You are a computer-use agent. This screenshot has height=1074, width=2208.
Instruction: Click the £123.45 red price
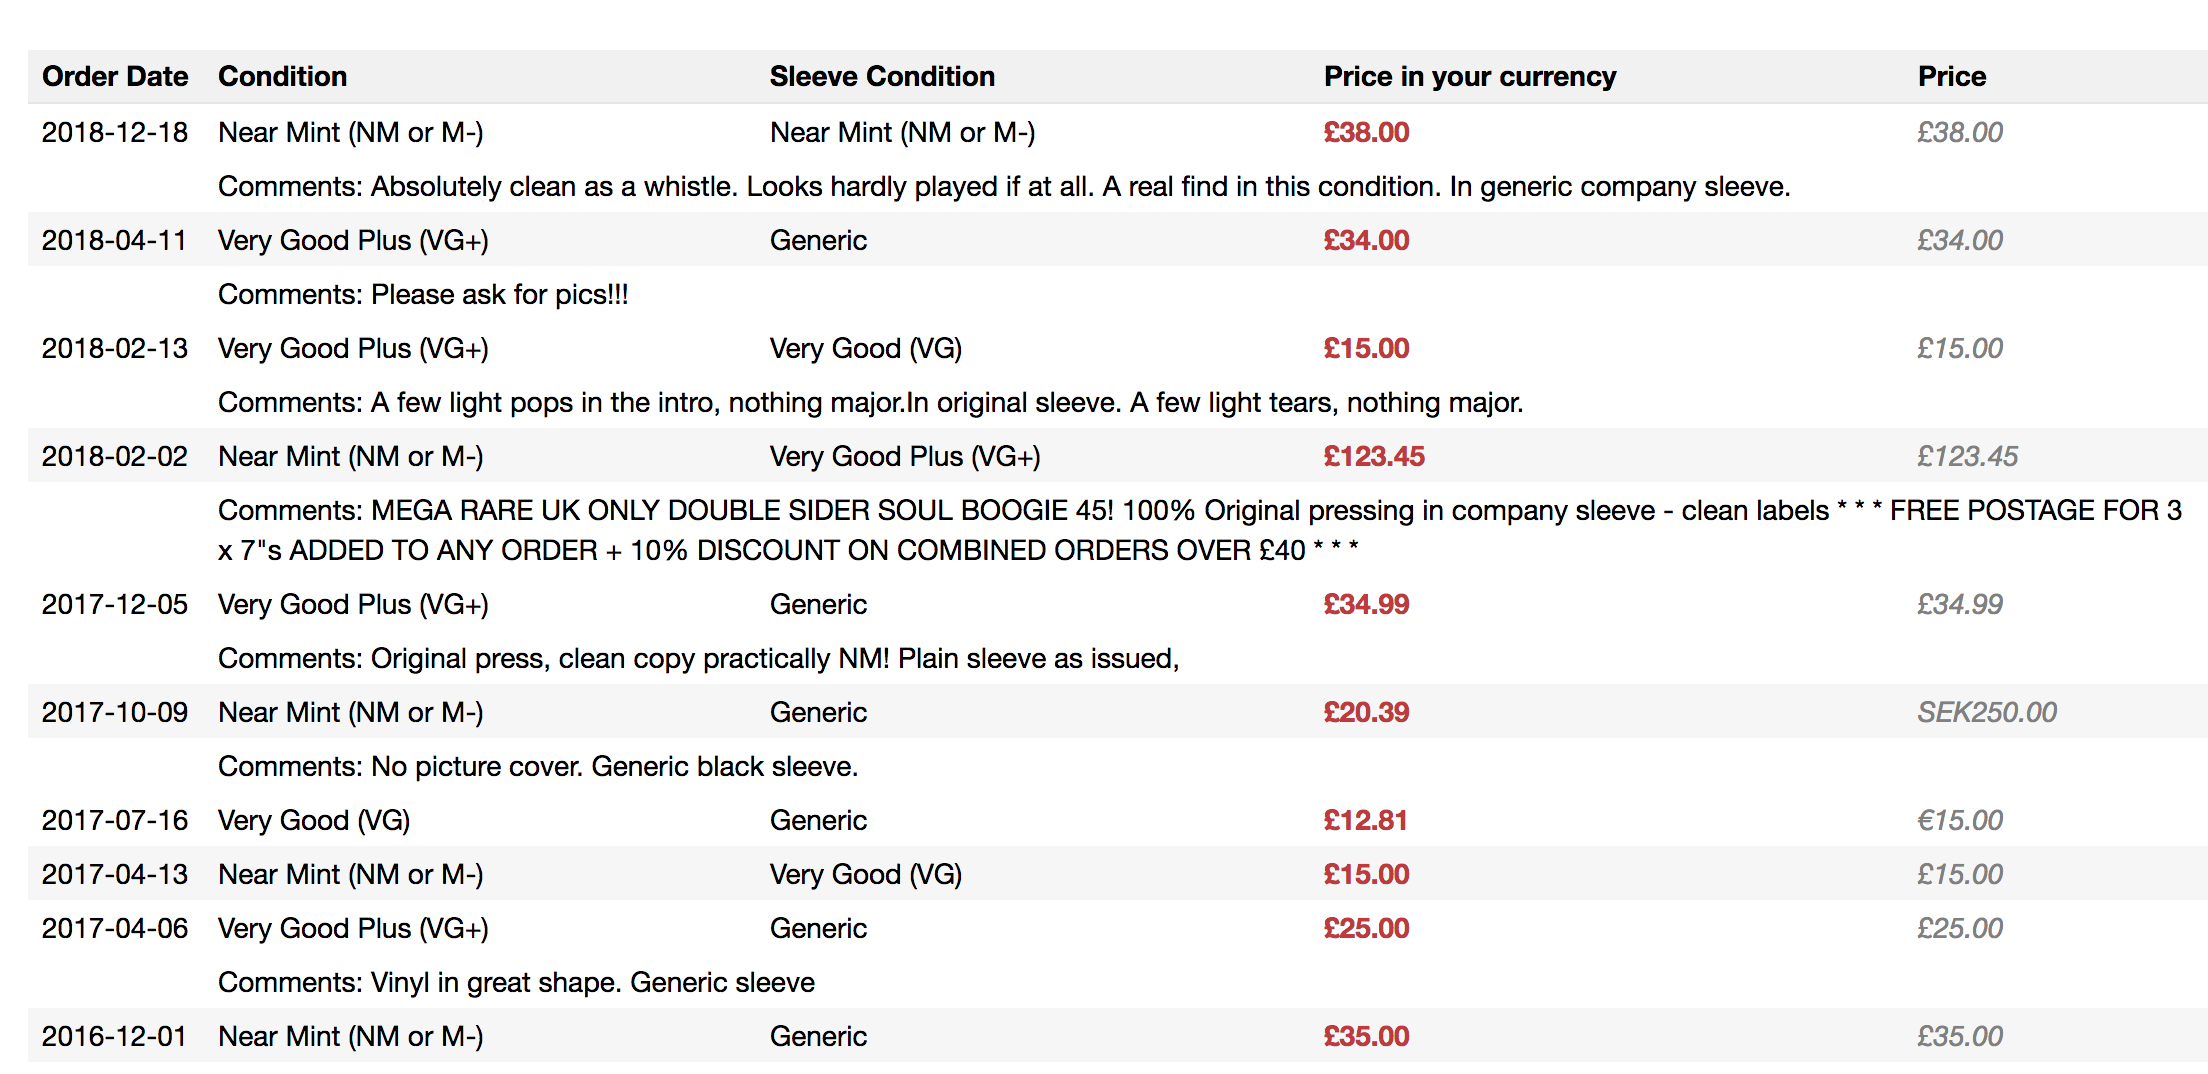(1374, 456)
